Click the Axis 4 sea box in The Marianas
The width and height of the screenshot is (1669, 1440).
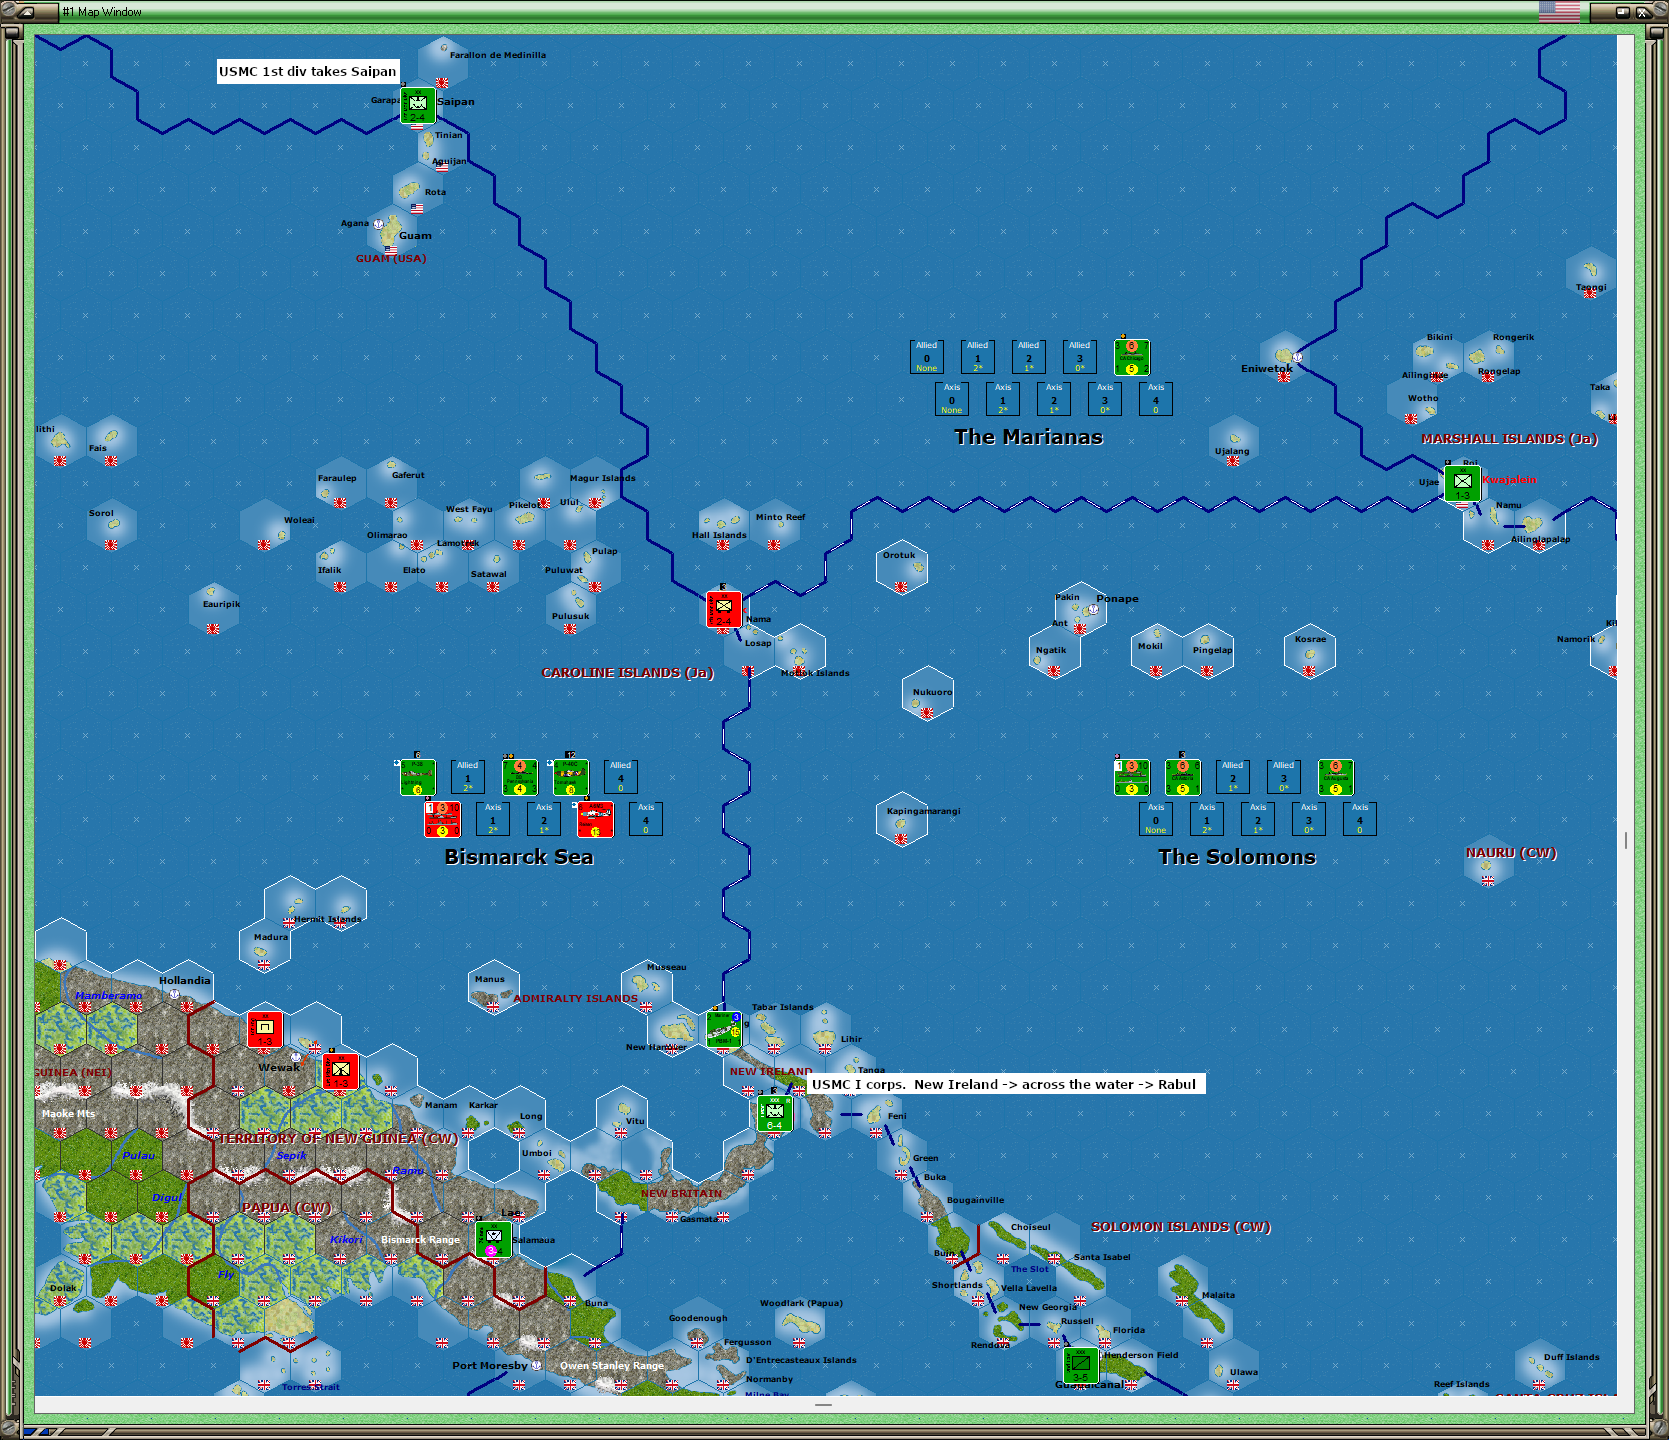click(x=1156, y=399)
